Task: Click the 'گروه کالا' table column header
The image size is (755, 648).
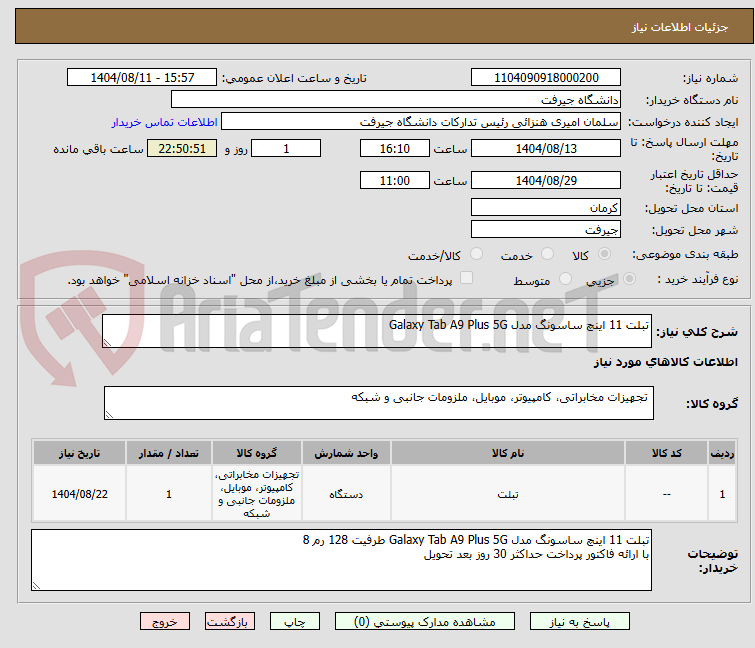Action: 257,453
